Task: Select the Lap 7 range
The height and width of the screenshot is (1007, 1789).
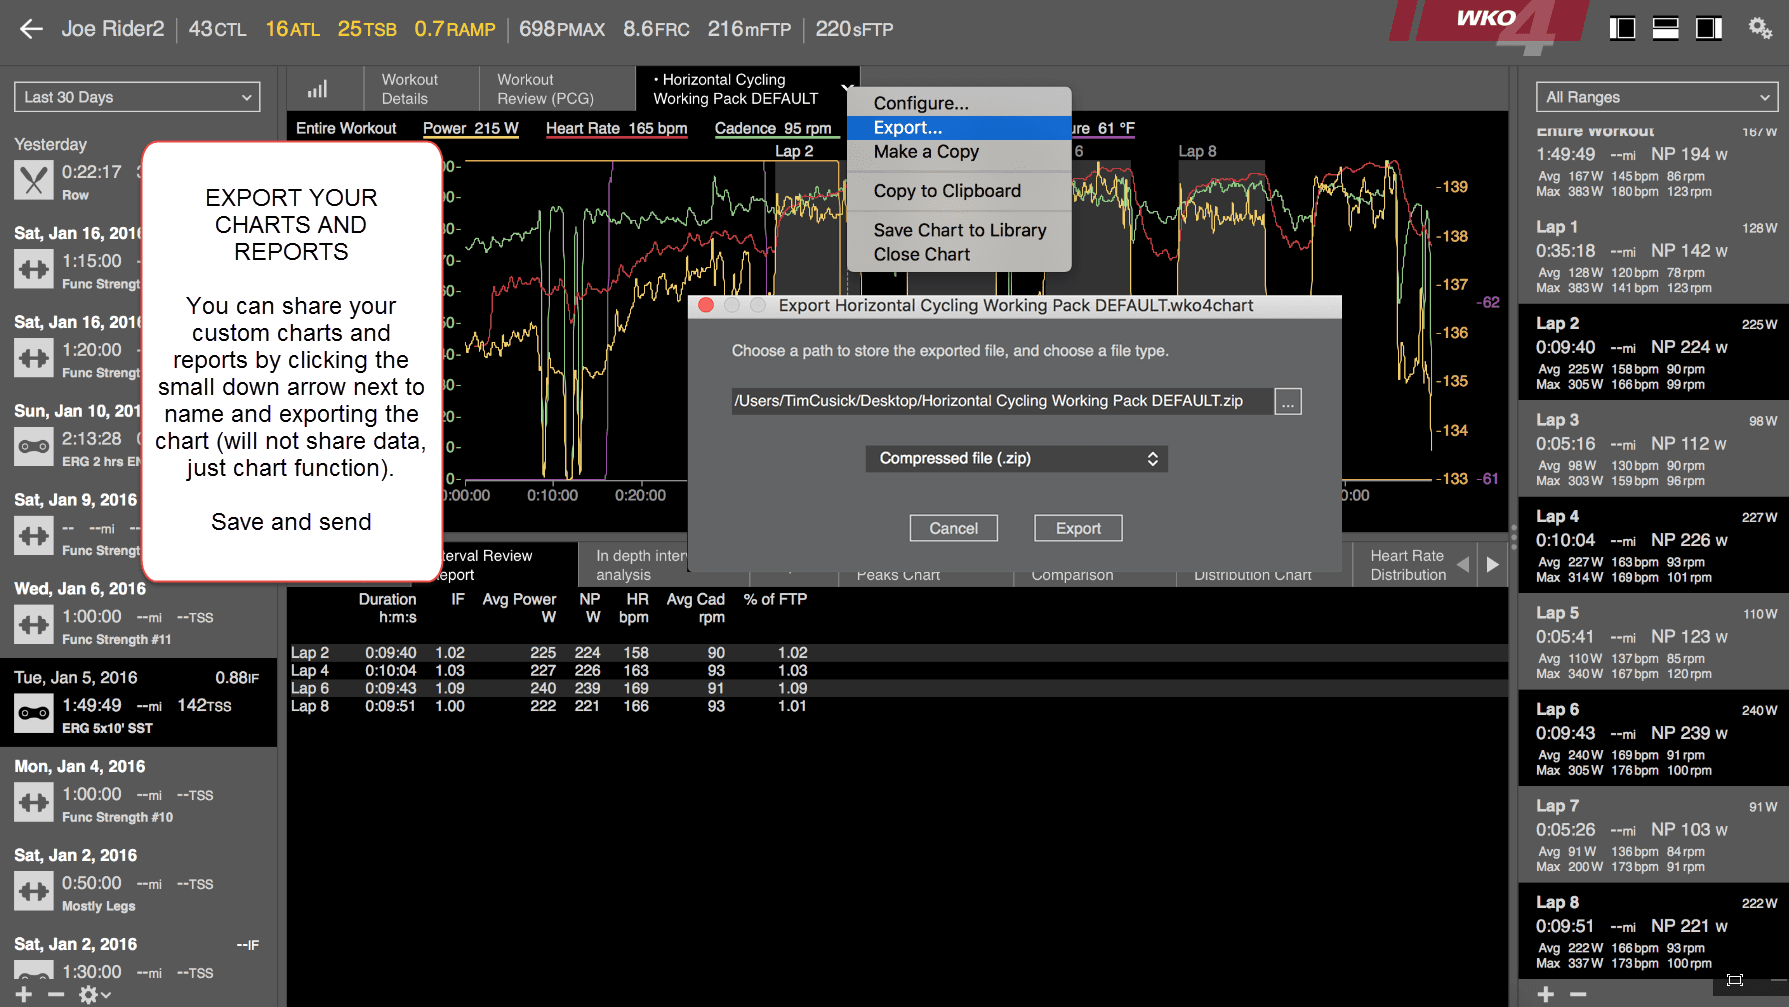Action: (x=1653, y=836)
